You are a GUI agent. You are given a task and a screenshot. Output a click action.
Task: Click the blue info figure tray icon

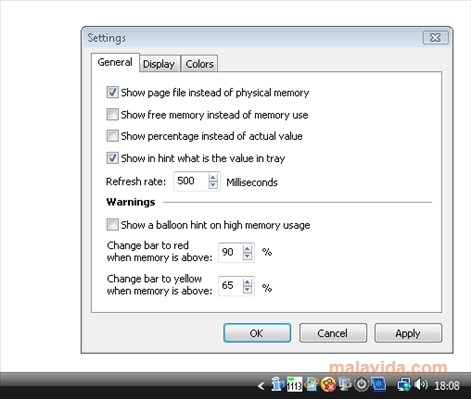[x=277, y=384]
